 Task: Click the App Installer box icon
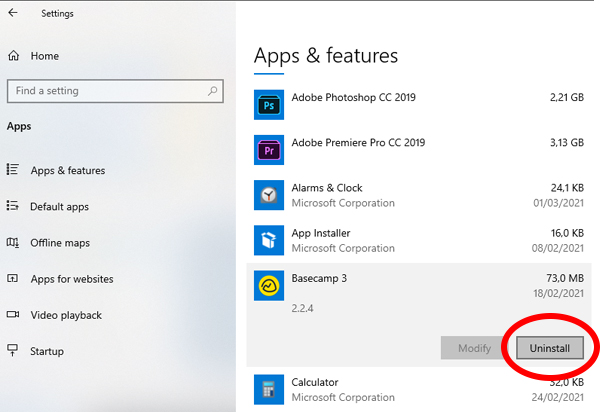269,240
